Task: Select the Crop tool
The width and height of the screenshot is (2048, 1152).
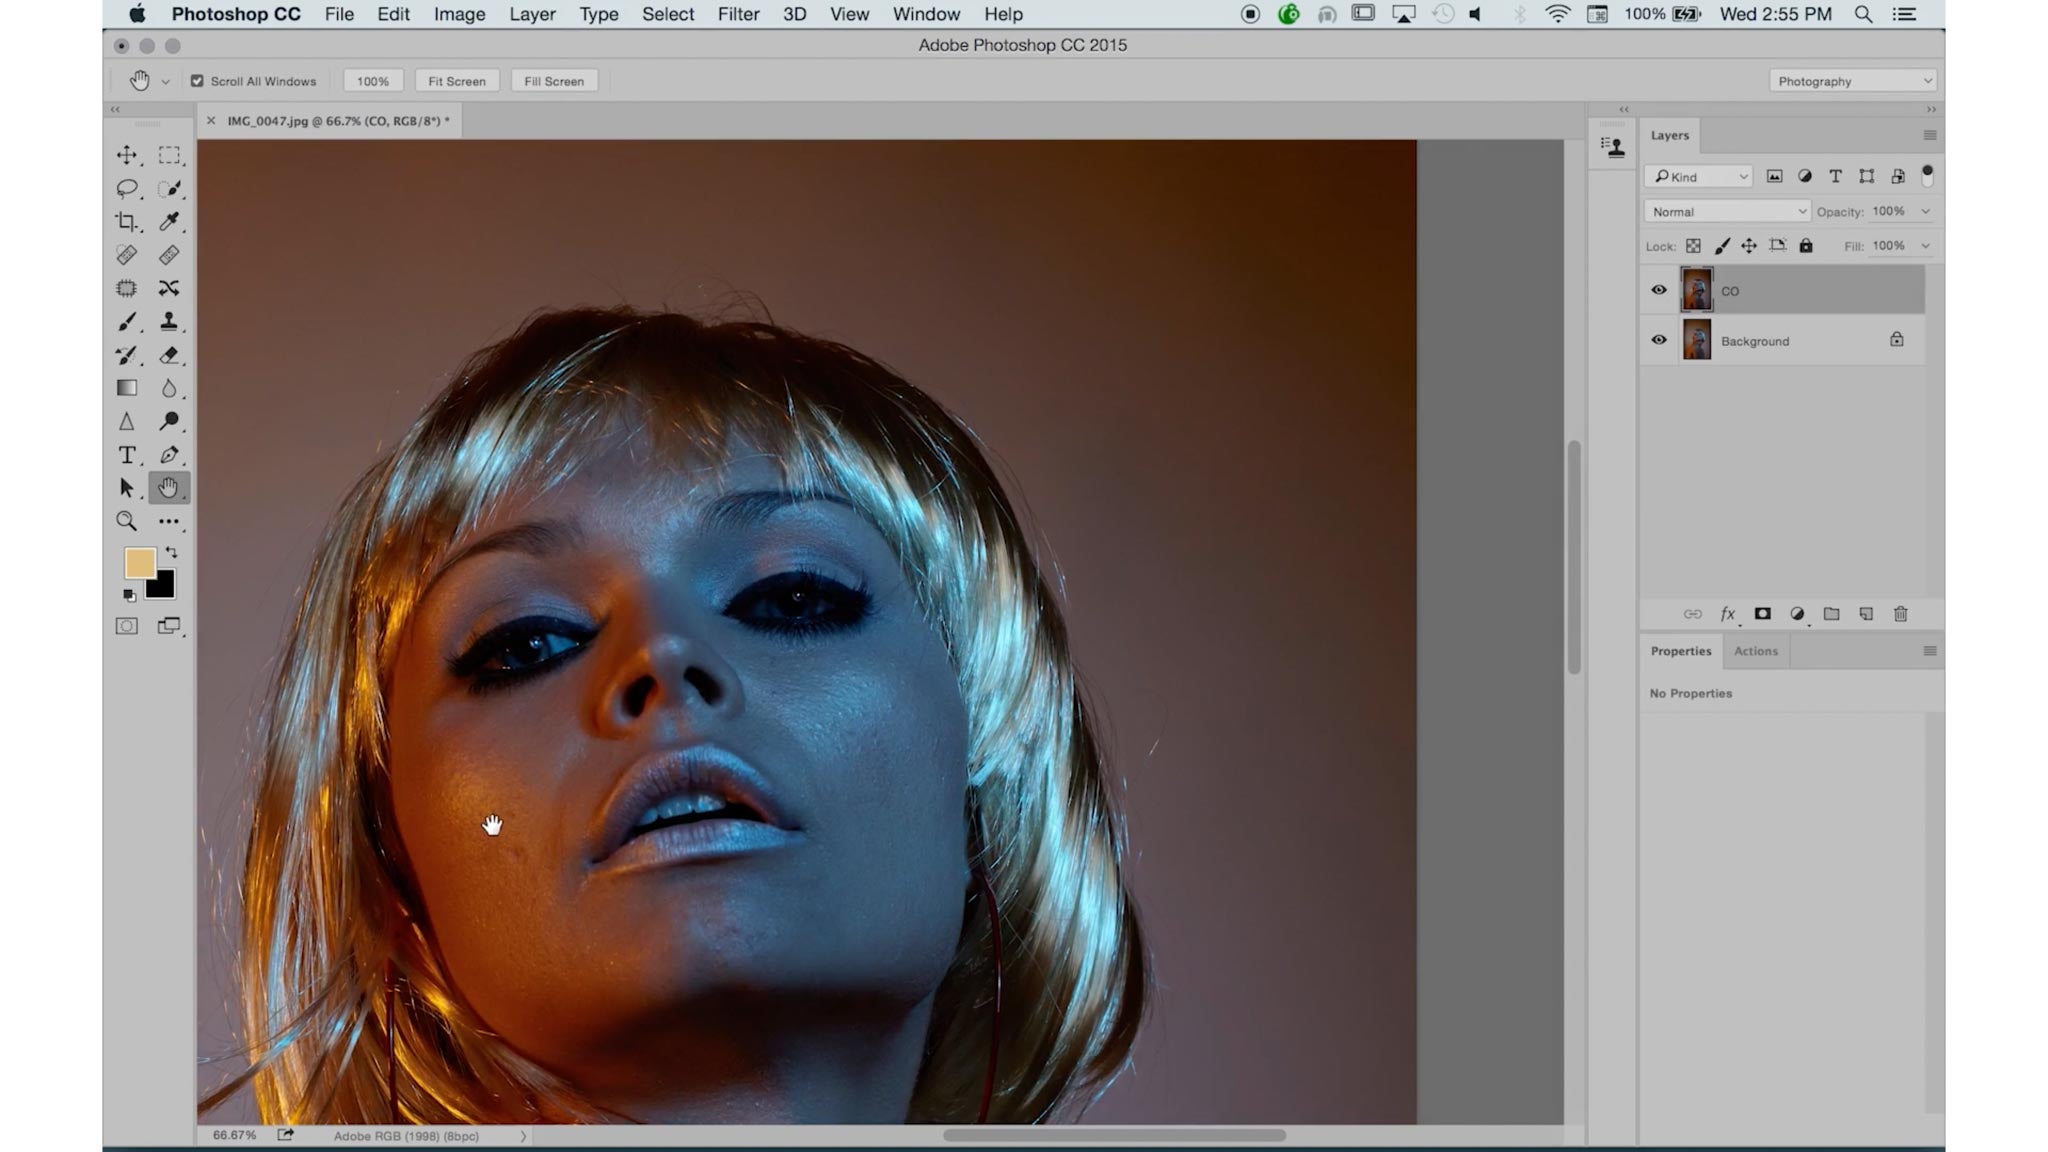Action: [127, 222]
